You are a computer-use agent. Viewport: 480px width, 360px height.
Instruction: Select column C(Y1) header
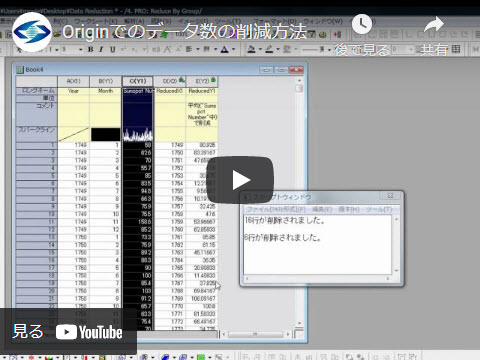(x=138, y=81)
